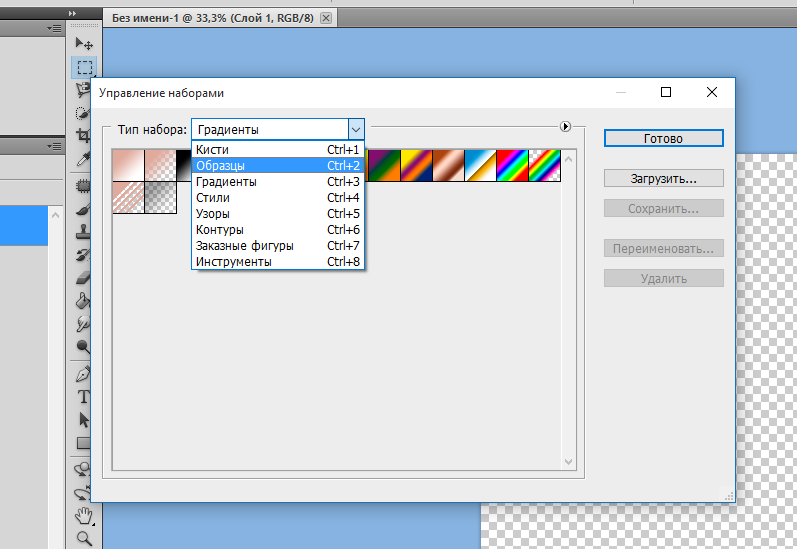Select the Horizontal Type tool
Image resolution: width=797 pixels, height=549 pixels.
pyautogui.click(x=84, y=397)
